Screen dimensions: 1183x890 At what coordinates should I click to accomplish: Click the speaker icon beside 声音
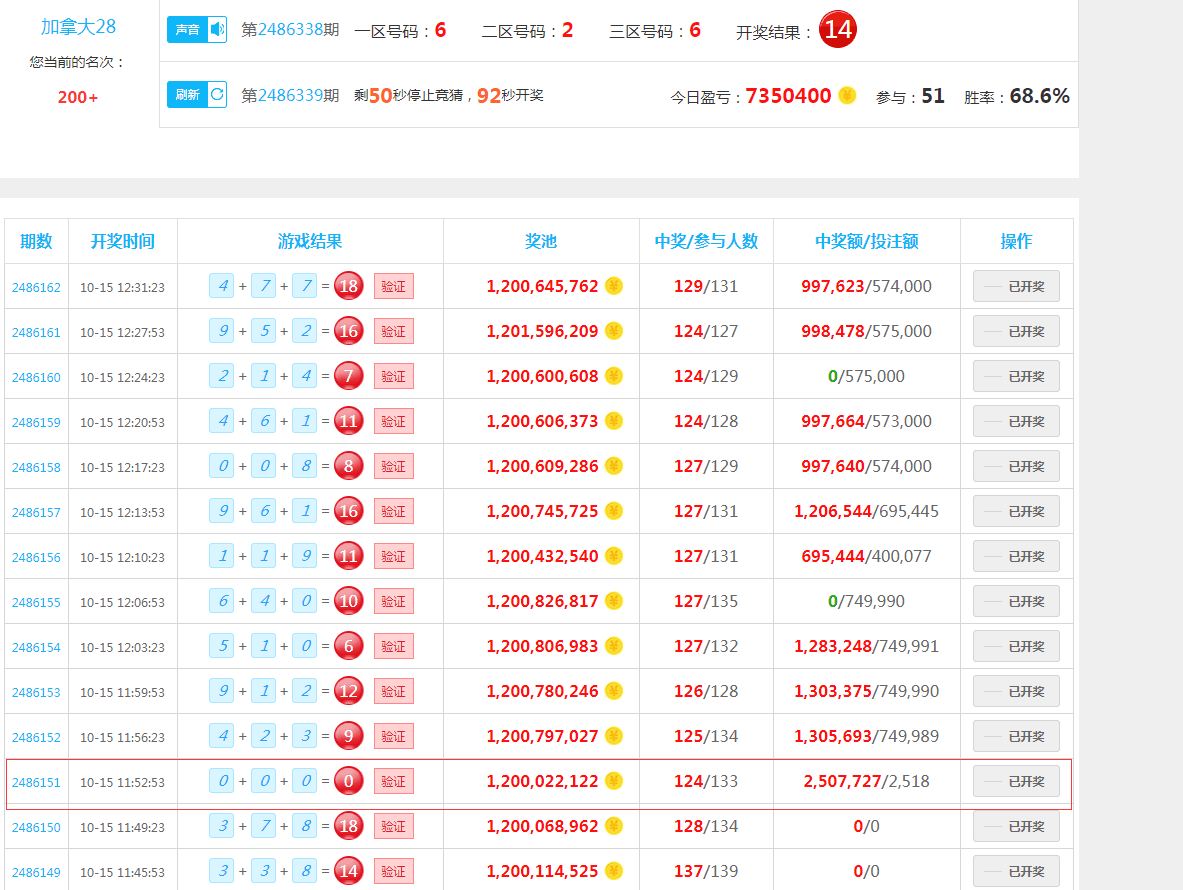click(x=217, y=29)
